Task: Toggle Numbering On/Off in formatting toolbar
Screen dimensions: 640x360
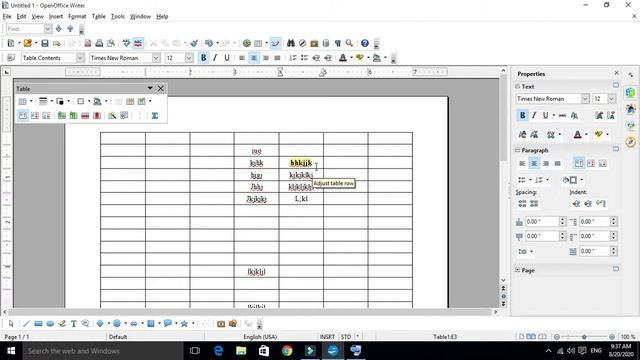Action: pos(293,58)
